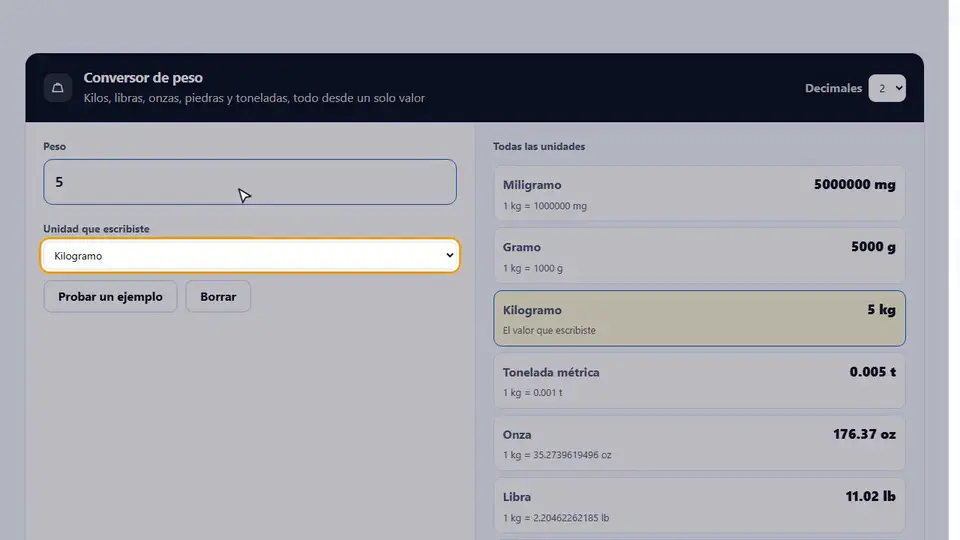The width and height of the screenshot is (960, 540).
Task: Click the Todas las unidades heading
Action: (x=539, y=146)
